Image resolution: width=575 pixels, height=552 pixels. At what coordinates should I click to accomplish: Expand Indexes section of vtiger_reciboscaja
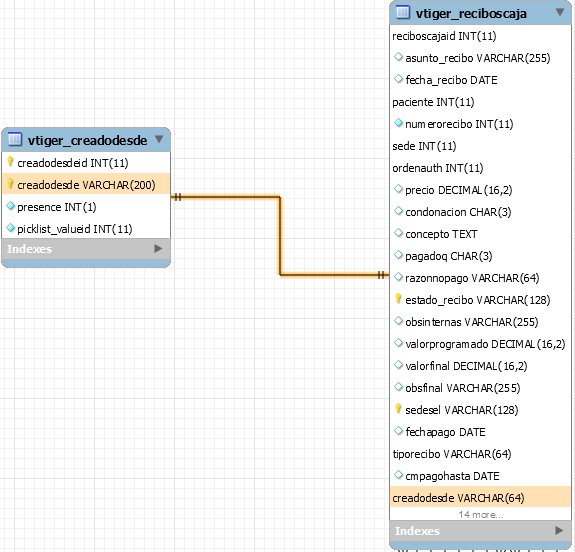coord(559,530)
